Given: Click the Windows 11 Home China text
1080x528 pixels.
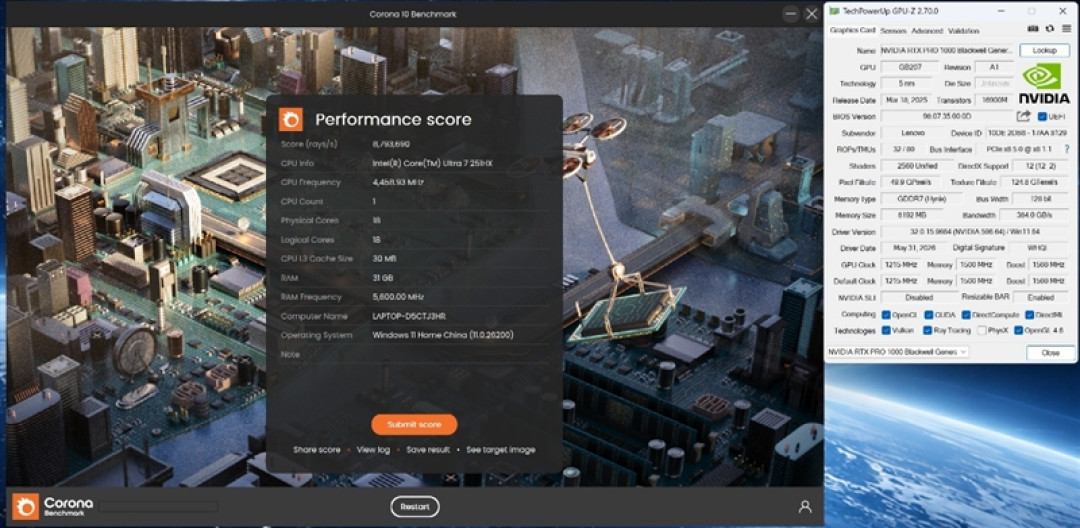Looking at the screenshot, I should point(443,335).
